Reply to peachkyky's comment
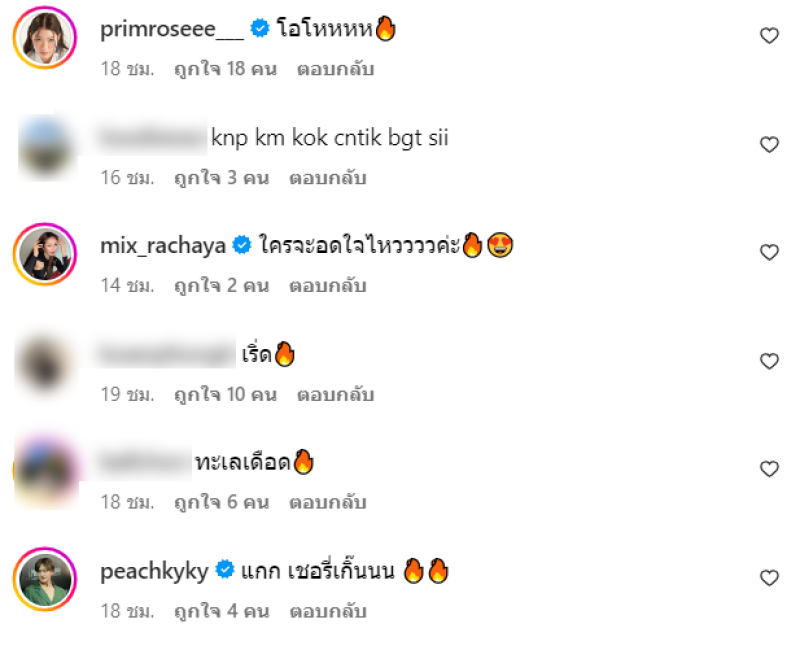Viewport: 800px width, 650px height. (x=328, y=611)
